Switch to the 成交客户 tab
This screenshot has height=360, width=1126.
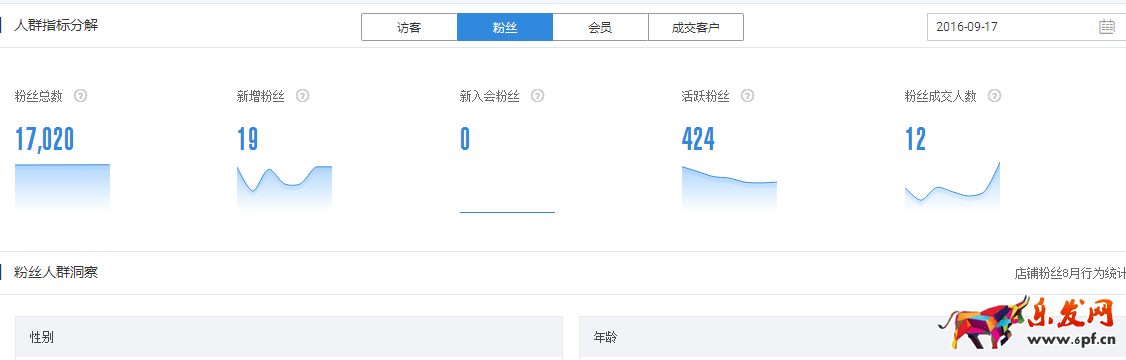[x=696, y=27]
